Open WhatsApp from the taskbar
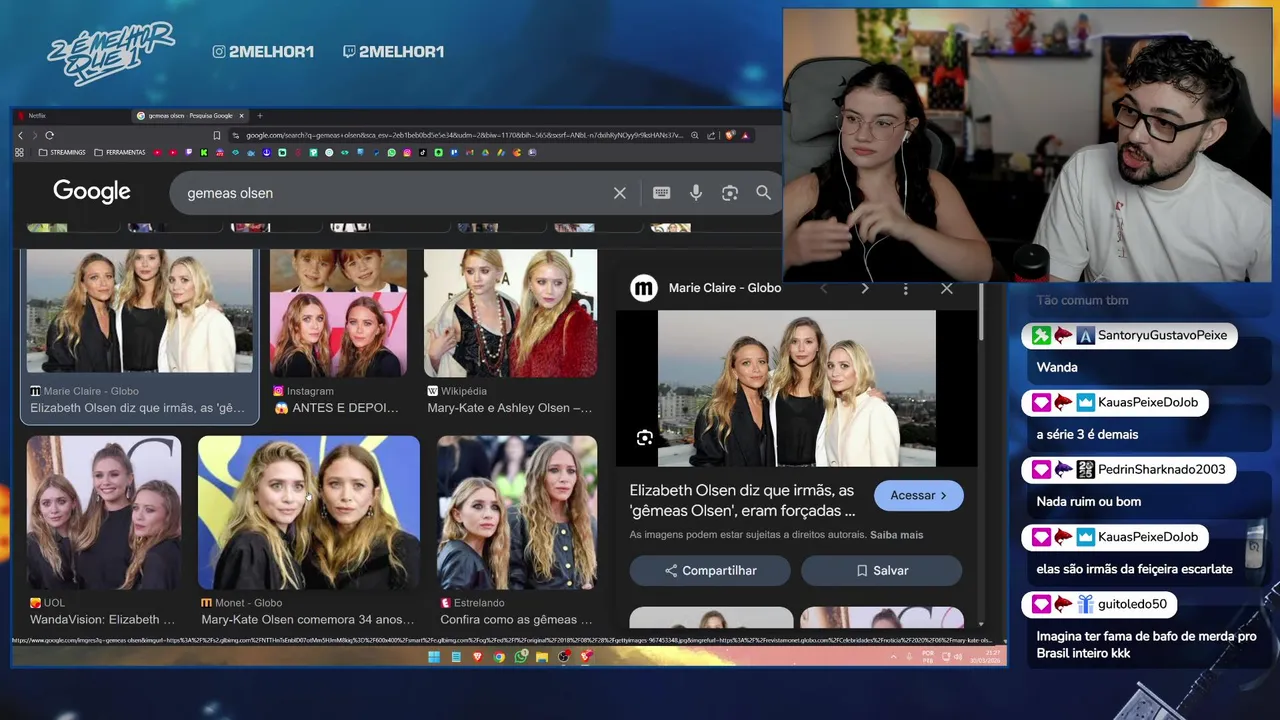The height and width of the screenshot is (720, 1280). coord(520,657)
